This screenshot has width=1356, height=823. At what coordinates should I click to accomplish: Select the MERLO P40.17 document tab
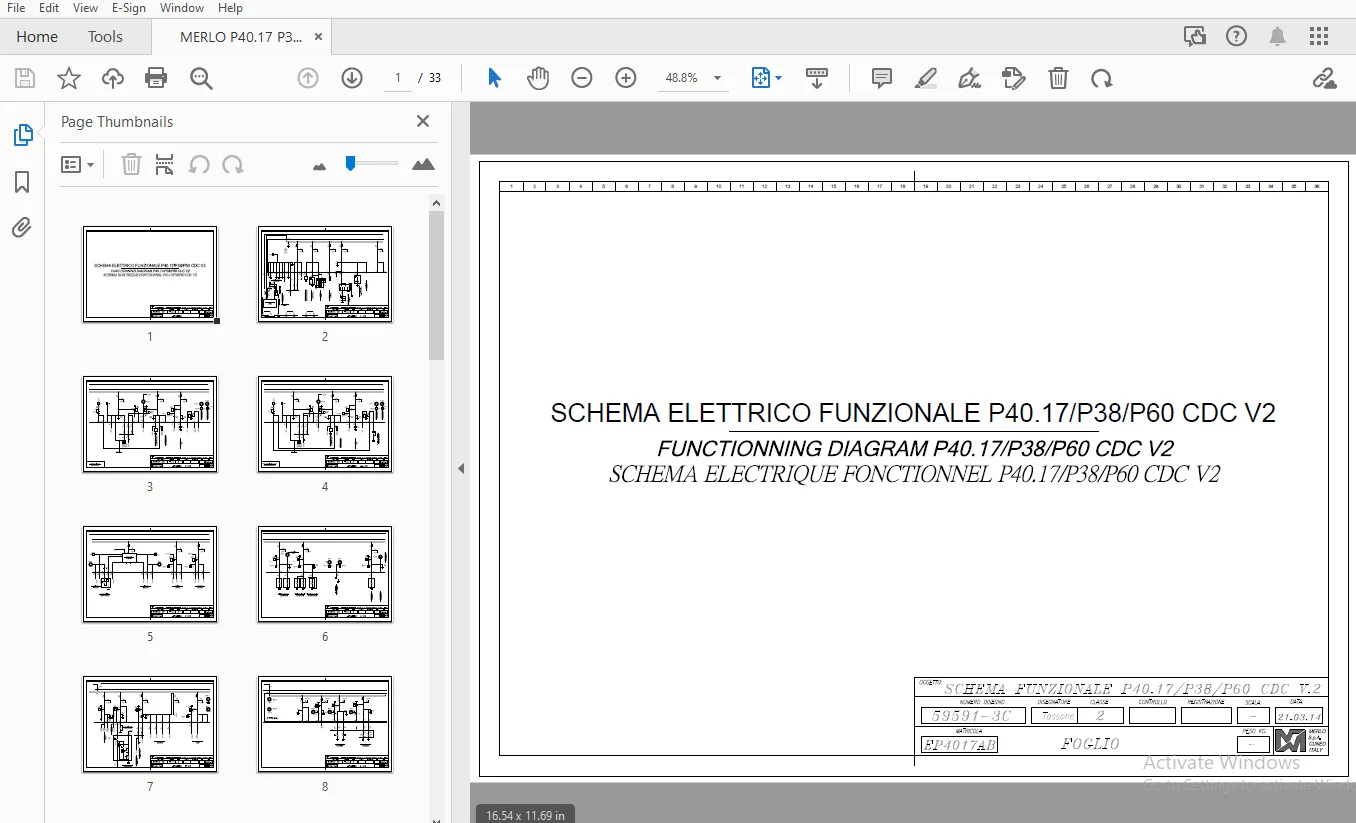pos(241,37)
